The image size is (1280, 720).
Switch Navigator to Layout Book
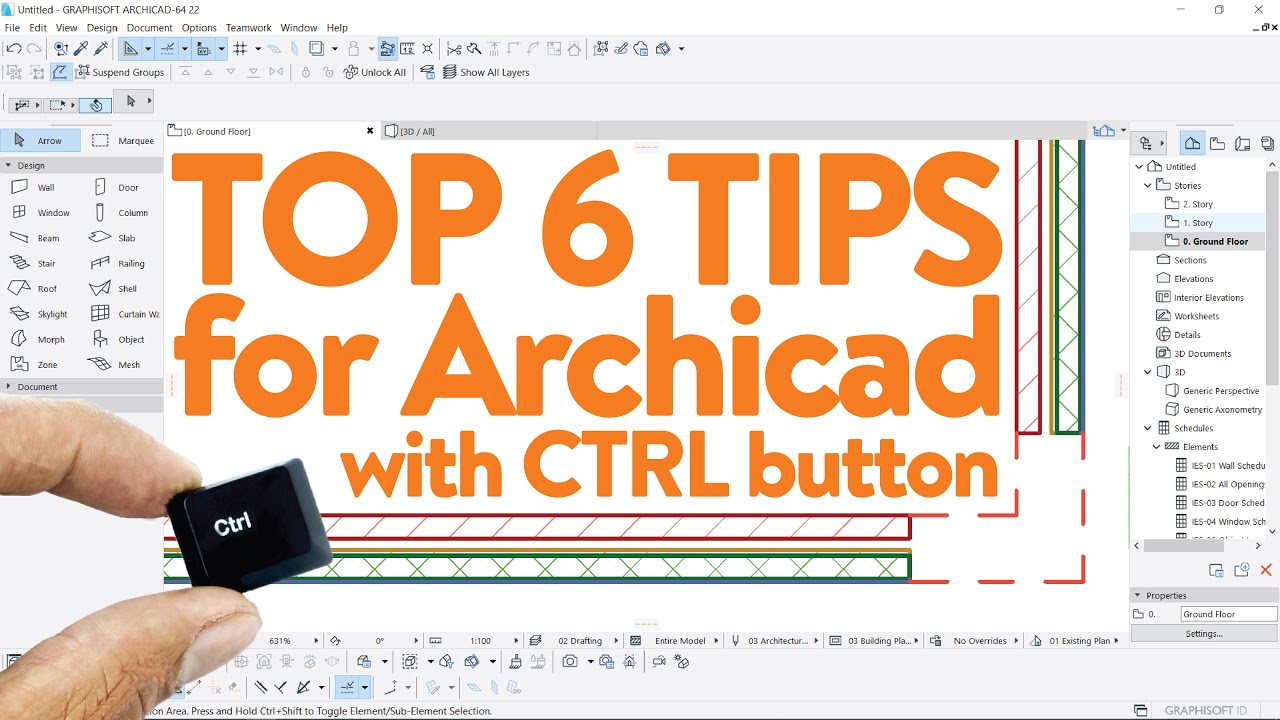point(1242,143)
